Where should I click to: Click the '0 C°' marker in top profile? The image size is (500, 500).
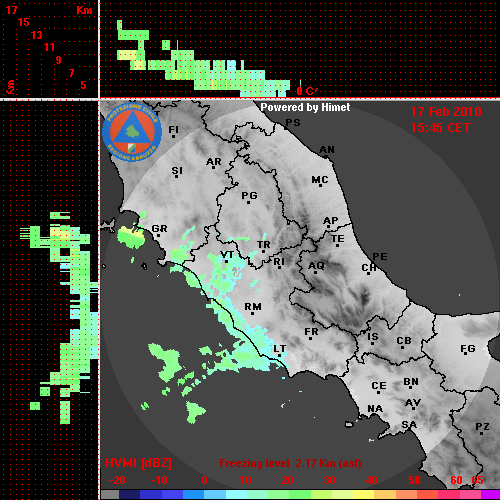306,91
